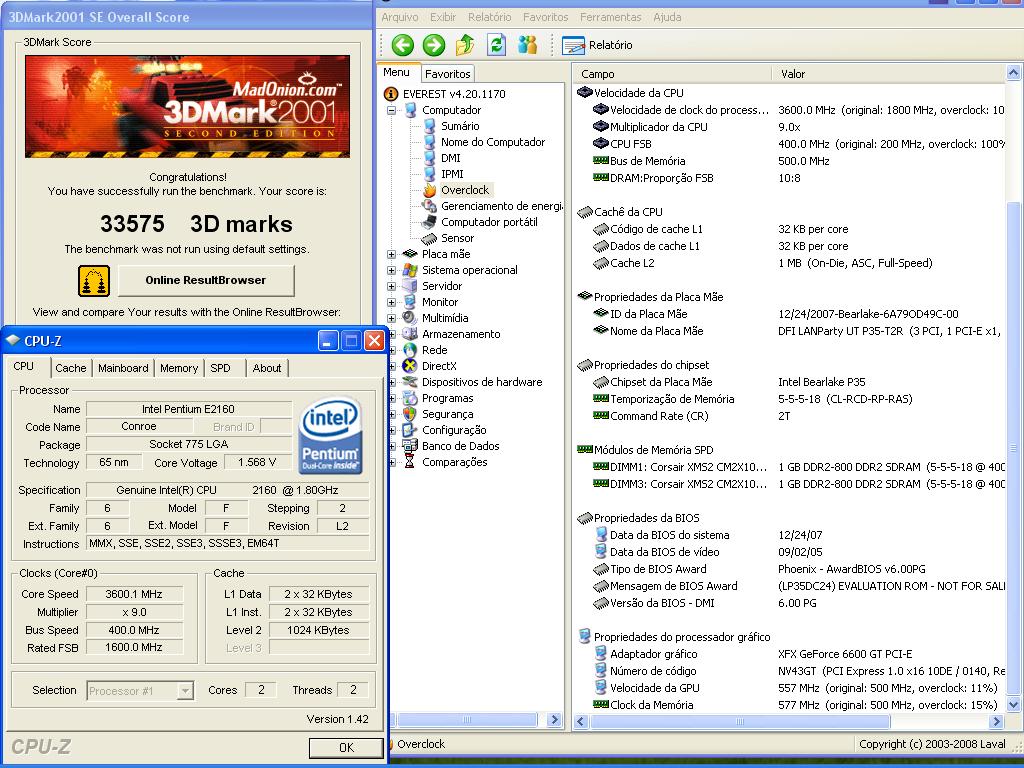Open the Cache tab in CPU-Z
The height and width of the screenshot is (768, 1024).
coord(71,368)
